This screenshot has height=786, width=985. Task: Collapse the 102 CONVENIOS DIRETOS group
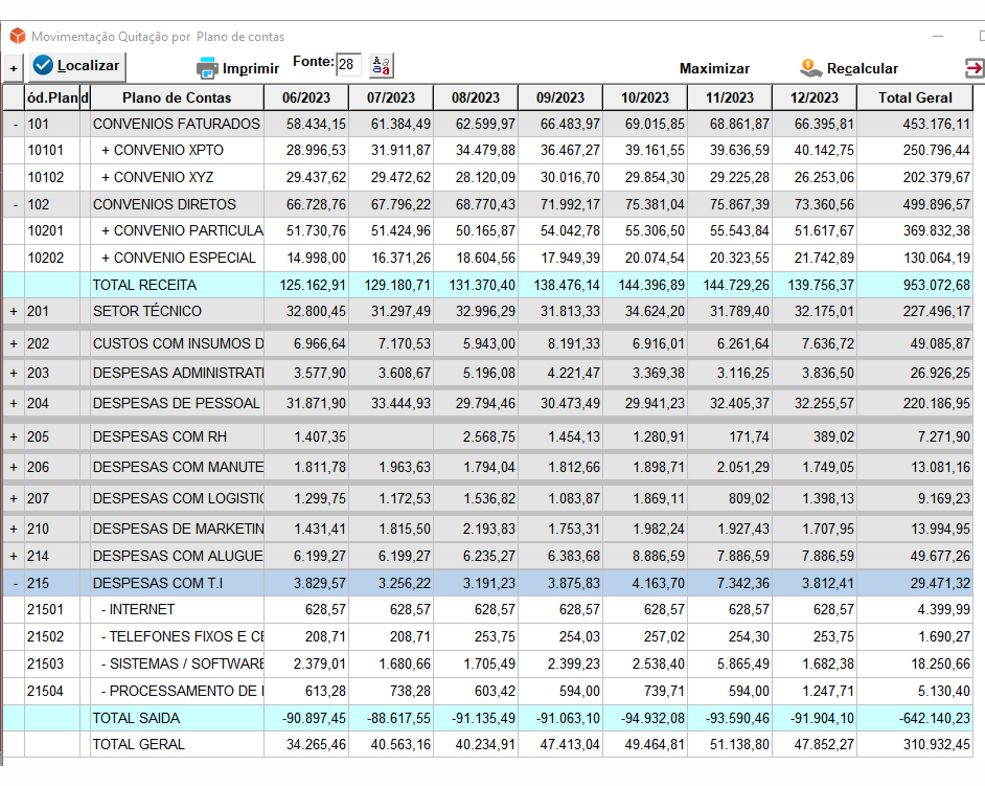pyautogui.click(x=14, y=205)
